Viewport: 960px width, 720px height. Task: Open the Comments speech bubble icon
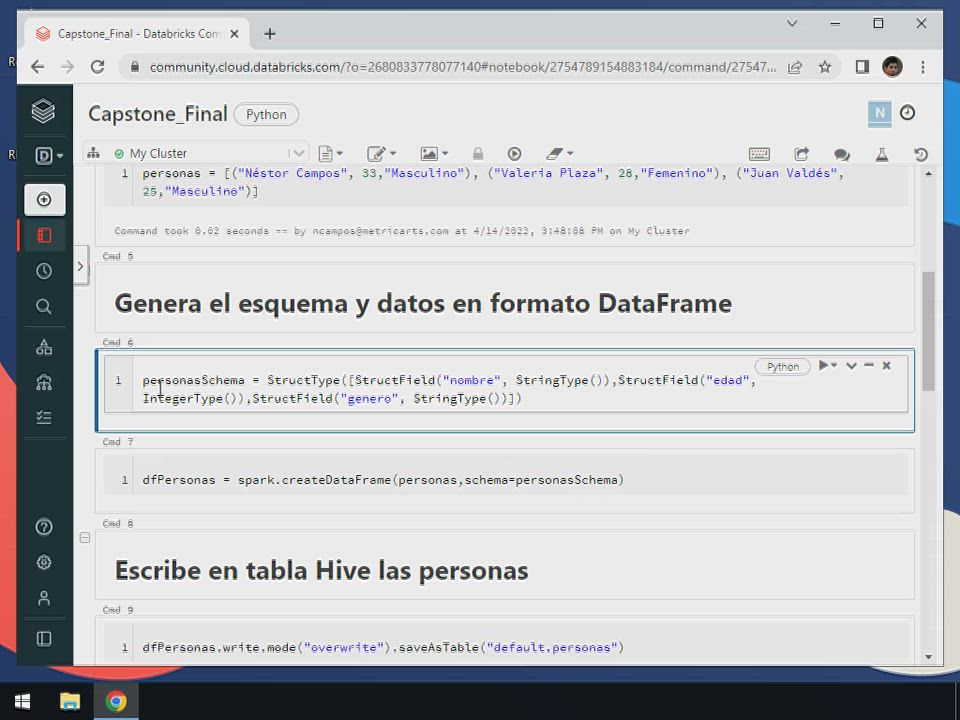click(842, 154)
